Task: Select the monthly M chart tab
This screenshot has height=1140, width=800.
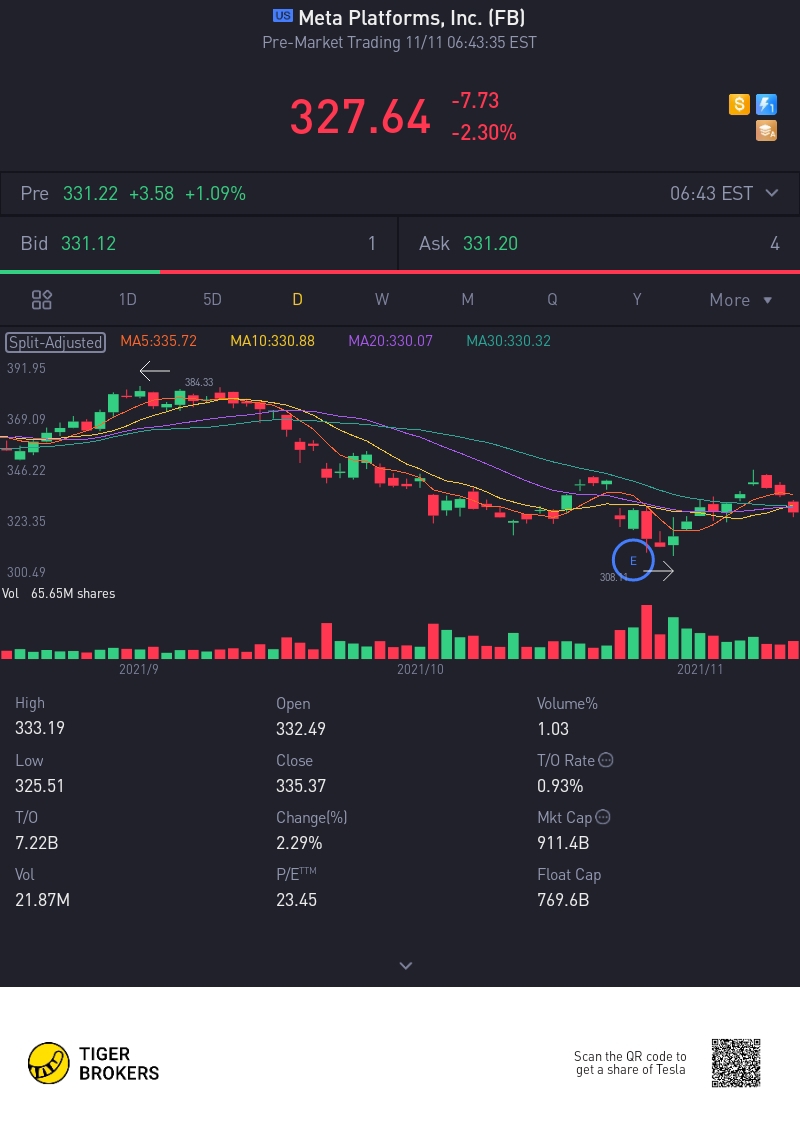Action: point(467,300)
